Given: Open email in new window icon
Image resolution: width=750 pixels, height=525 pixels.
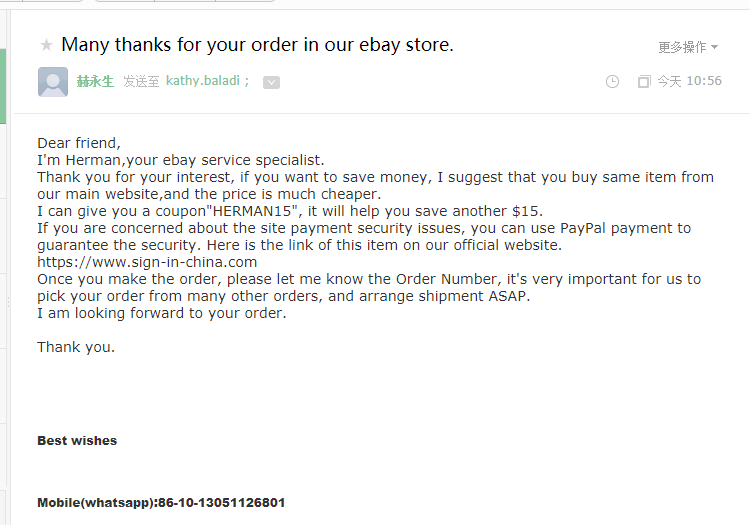Looking at the screenshot, I should 644,82.
